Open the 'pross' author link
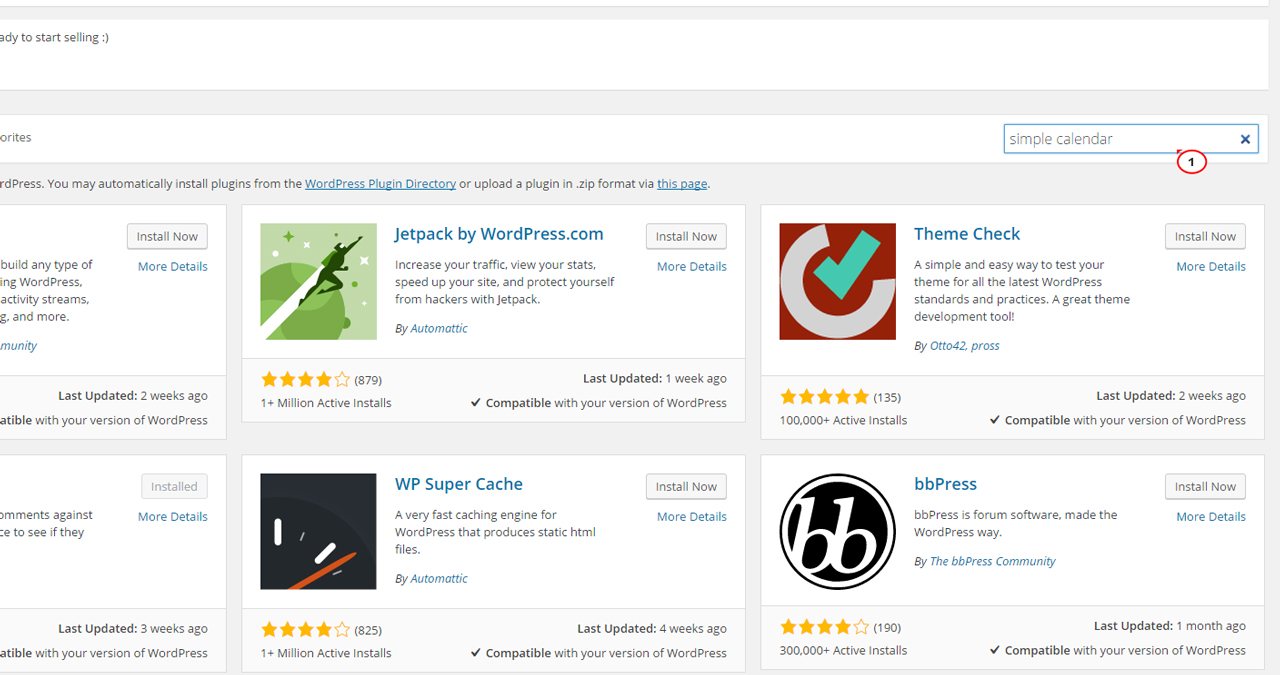Screen dimensions: 1280x675 click(985, 345)
